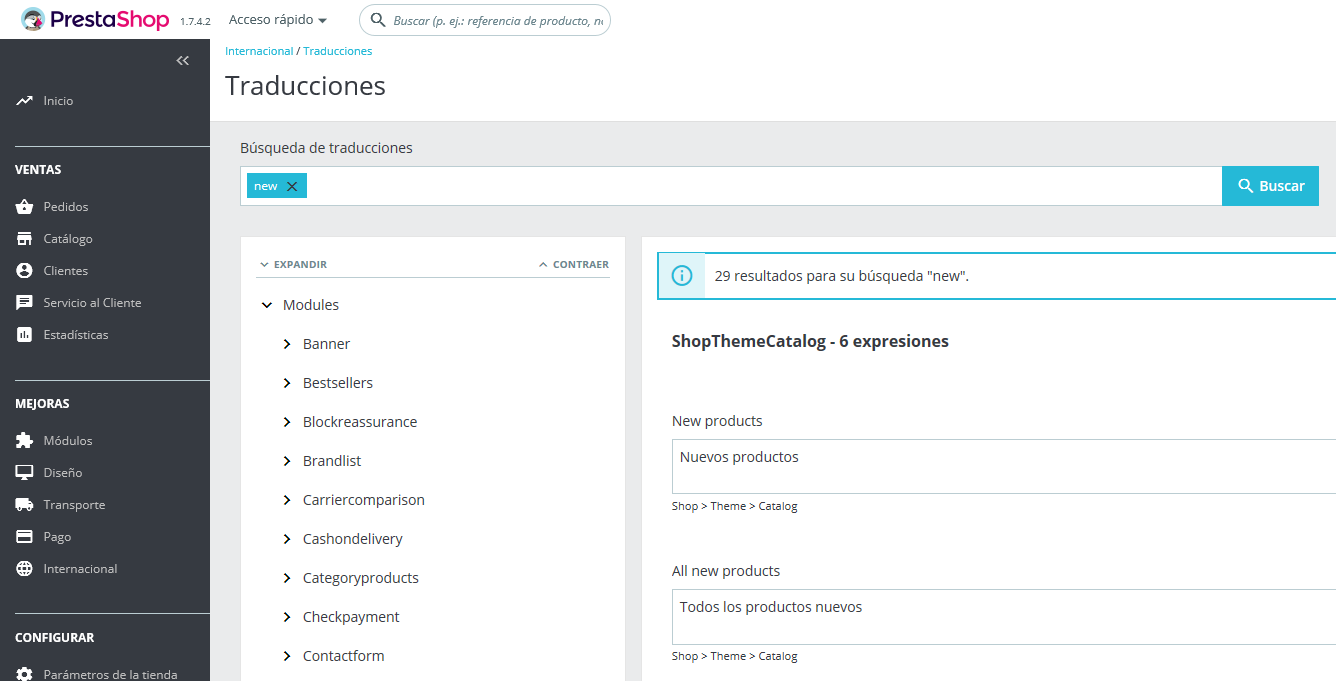Click the Estadísticas chart icon

click(25, 335)
